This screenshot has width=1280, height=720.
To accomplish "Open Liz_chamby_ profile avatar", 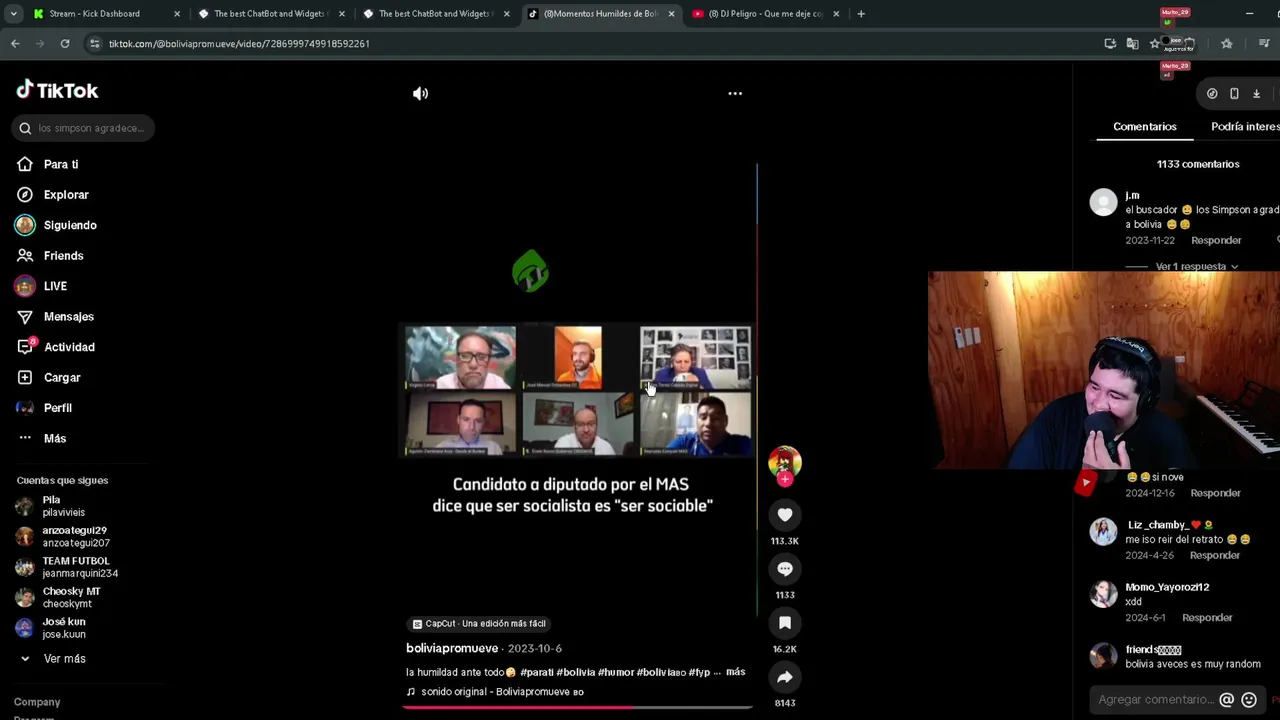I will 1103,532.
